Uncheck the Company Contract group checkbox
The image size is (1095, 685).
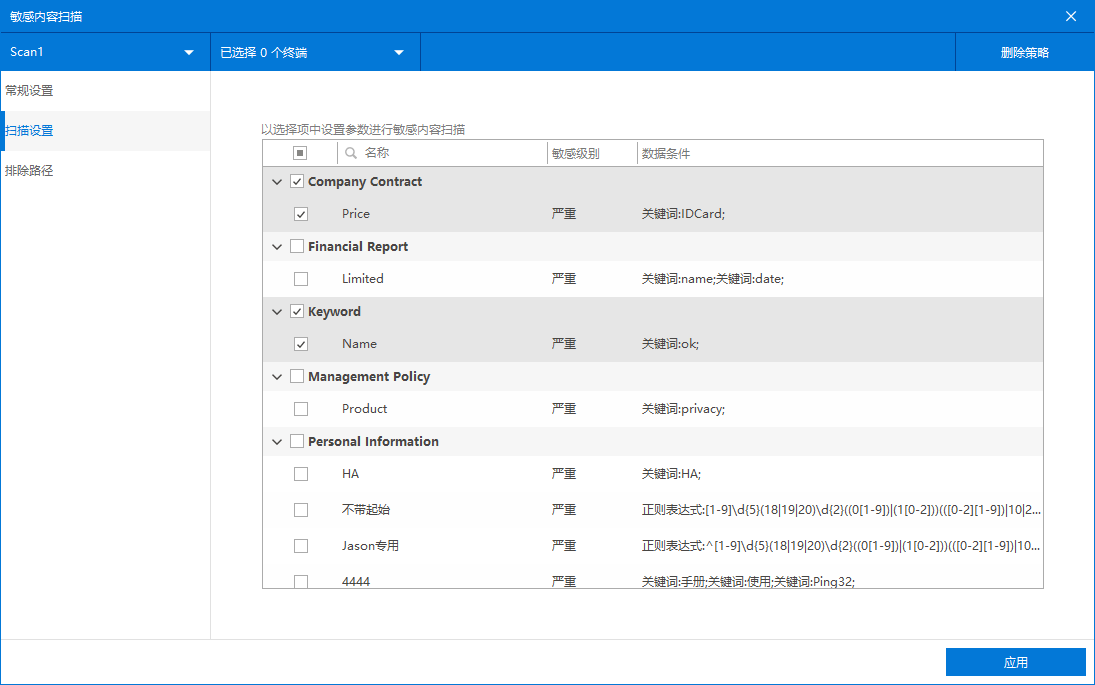(297, 182)
